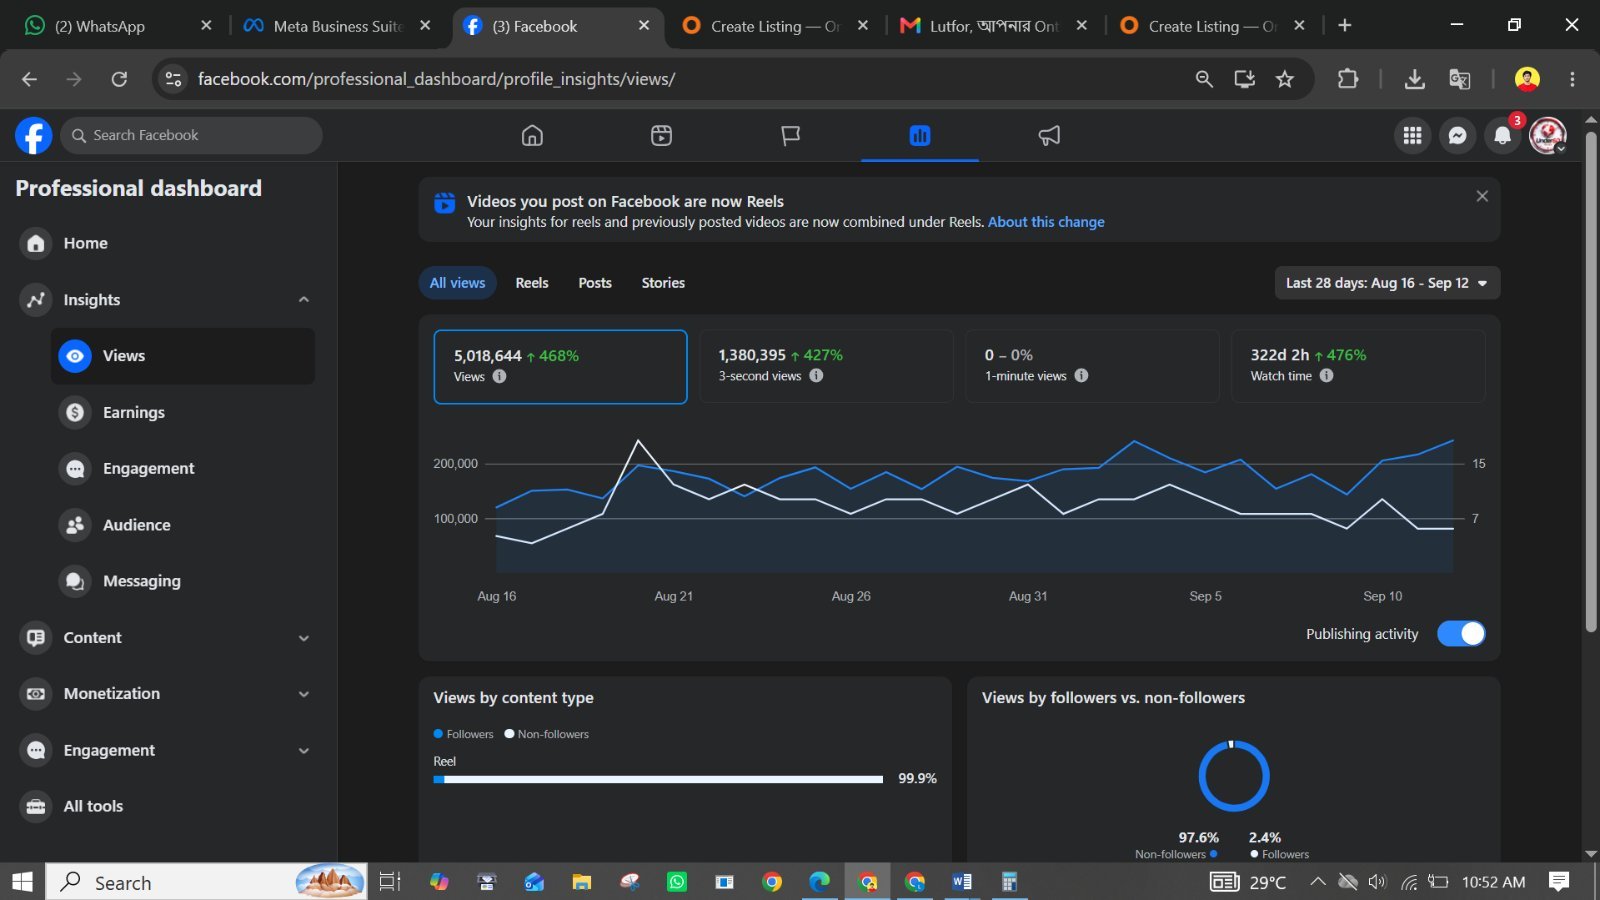Image resolution: width=1600 pixels, height=900 pixels.
Task: Open the notifications bell icon
Action: (1502, 136)
